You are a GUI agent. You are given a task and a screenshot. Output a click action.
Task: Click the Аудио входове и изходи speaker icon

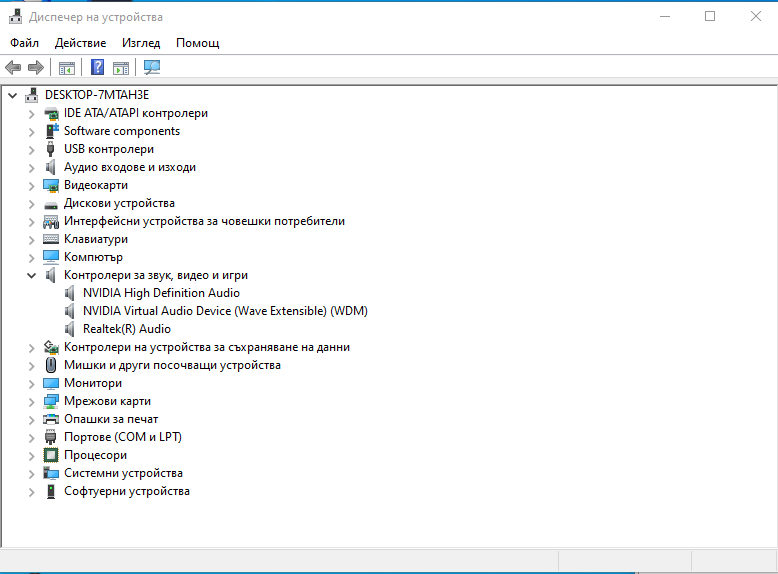point(51,168)
